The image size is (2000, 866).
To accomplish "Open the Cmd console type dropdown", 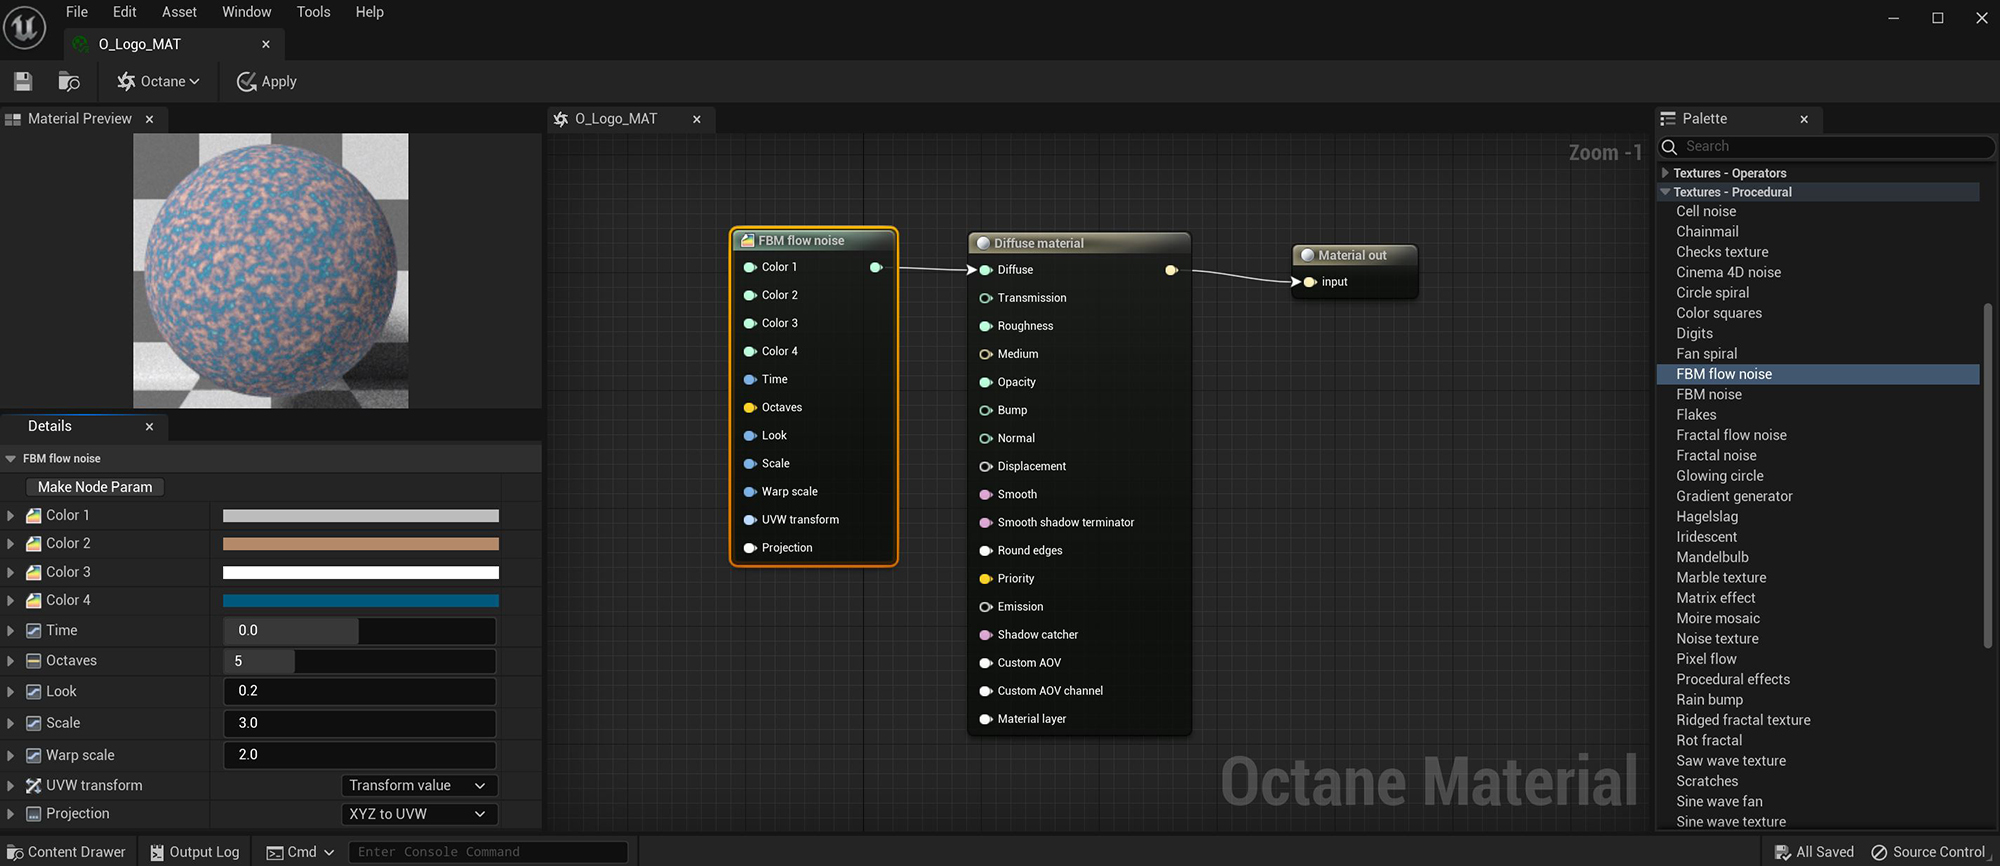I will 300,852.
